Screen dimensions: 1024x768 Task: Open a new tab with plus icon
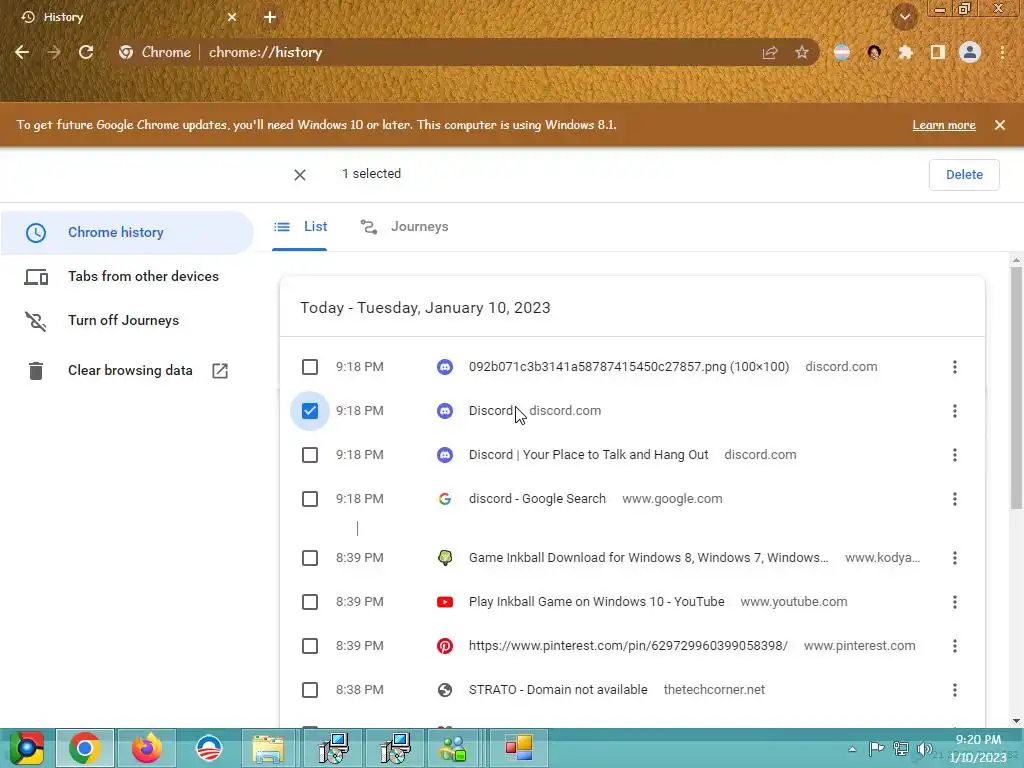pyautogui.click(x=270, y=17)
